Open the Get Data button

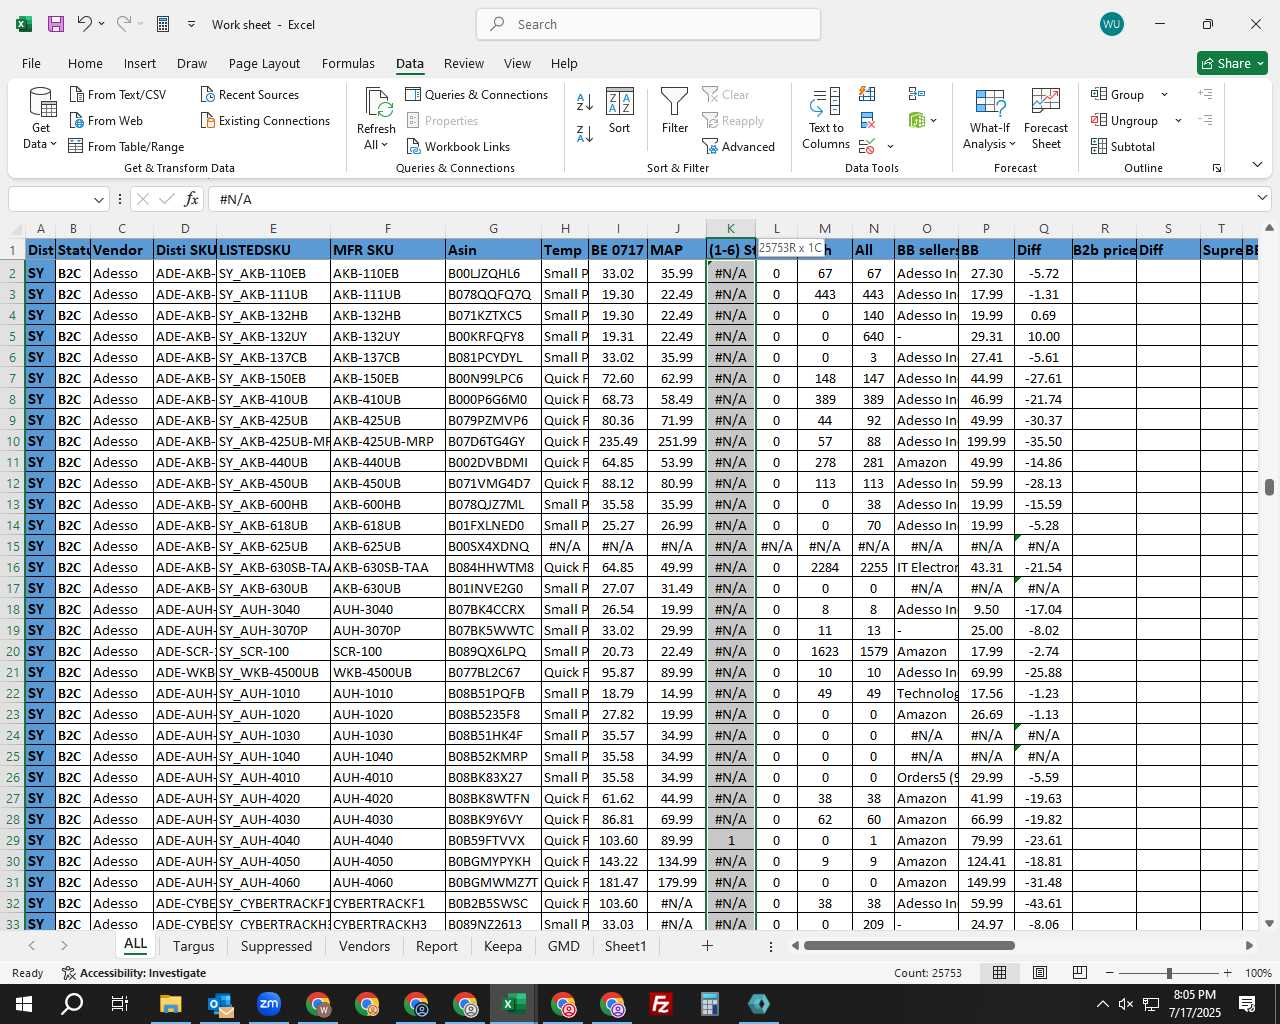point(40,118)
